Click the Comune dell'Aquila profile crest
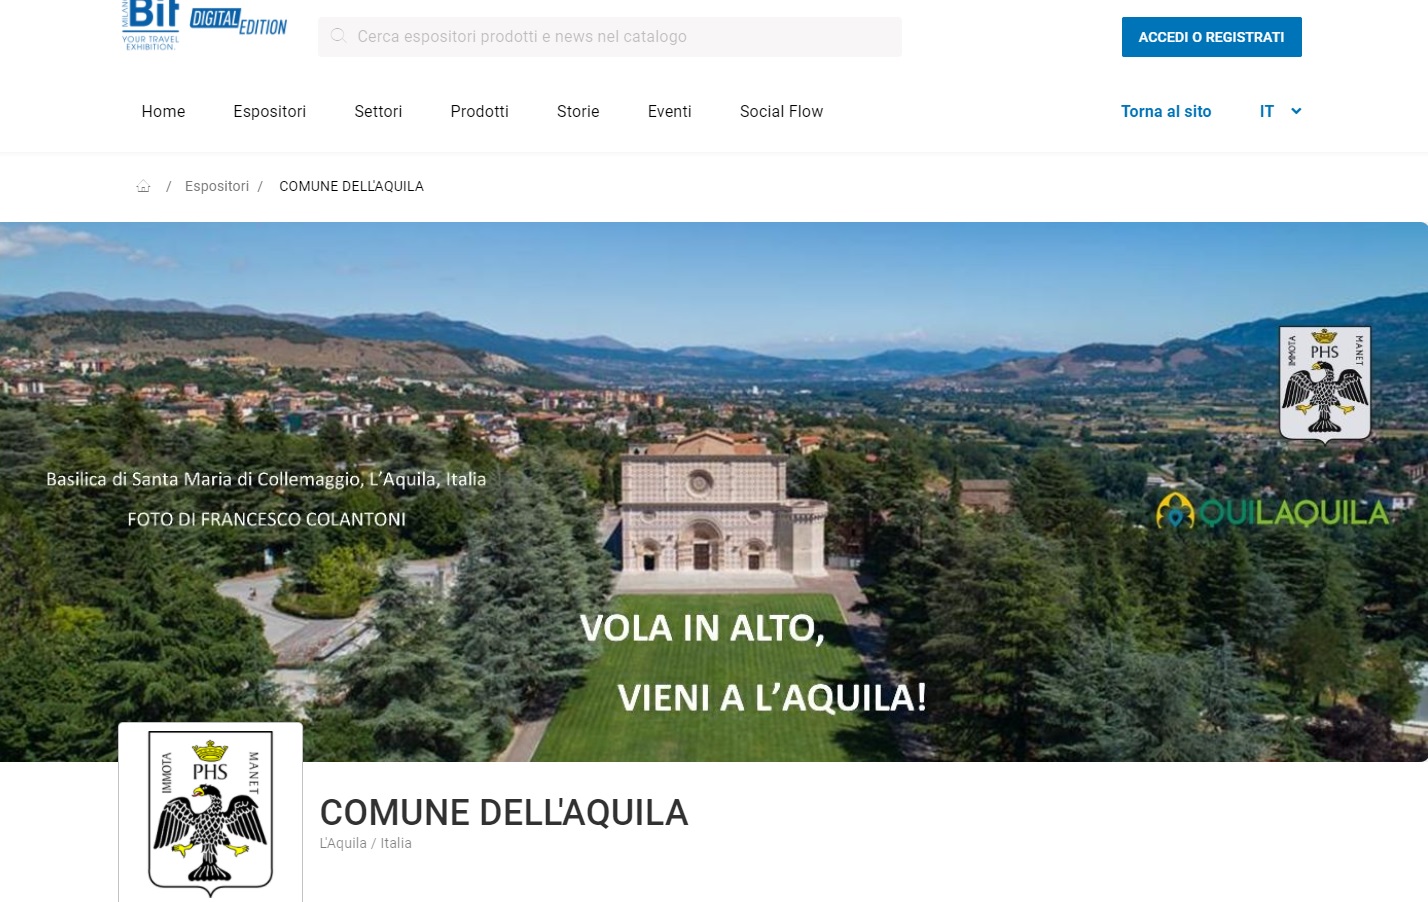 pyautogui.click(x=210, y=812)
